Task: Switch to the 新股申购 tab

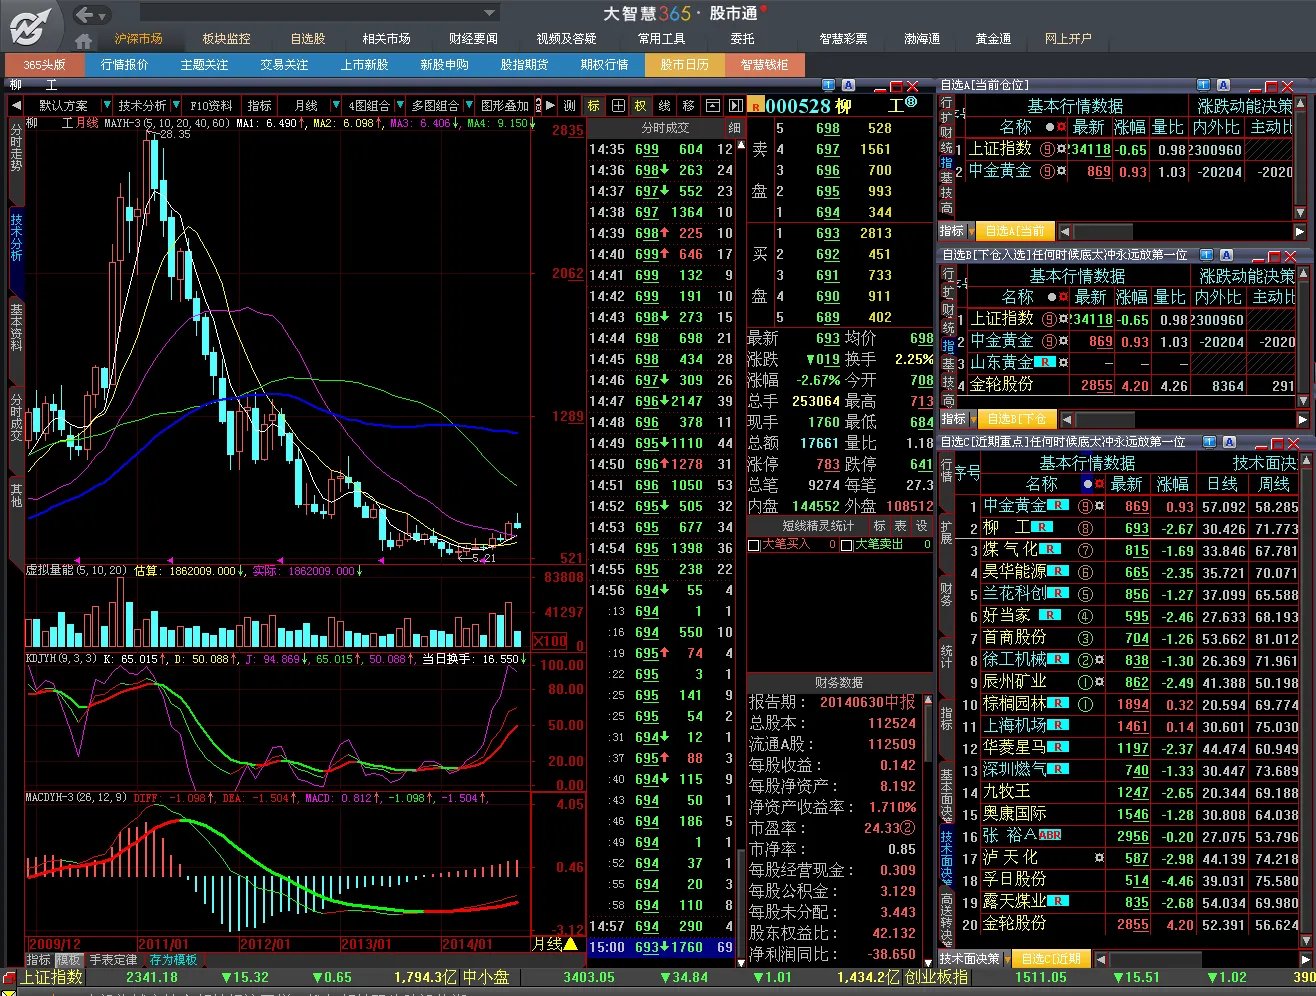Action: 444,65
